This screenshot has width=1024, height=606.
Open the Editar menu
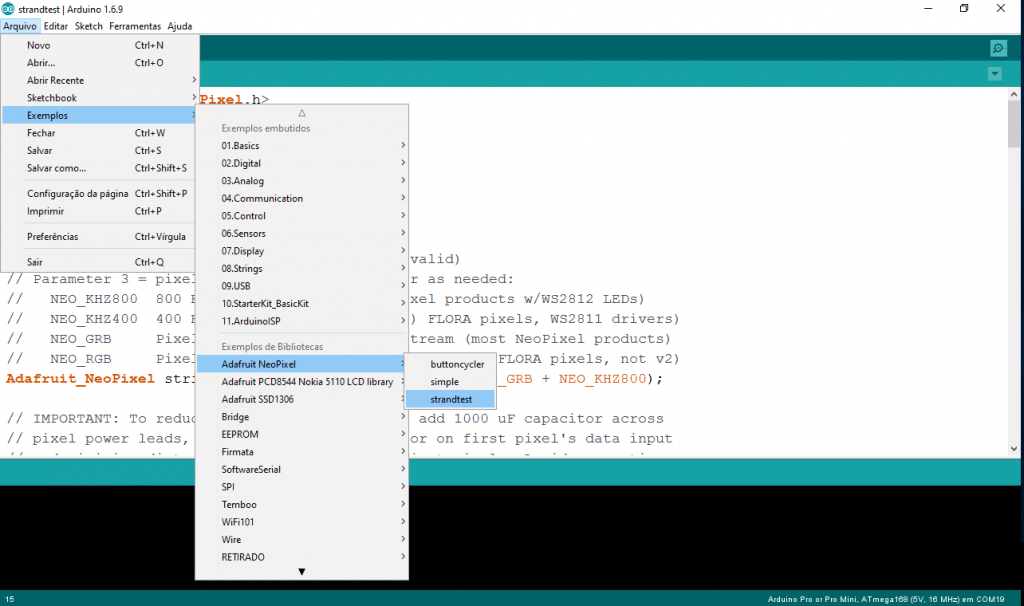(56, 26)
